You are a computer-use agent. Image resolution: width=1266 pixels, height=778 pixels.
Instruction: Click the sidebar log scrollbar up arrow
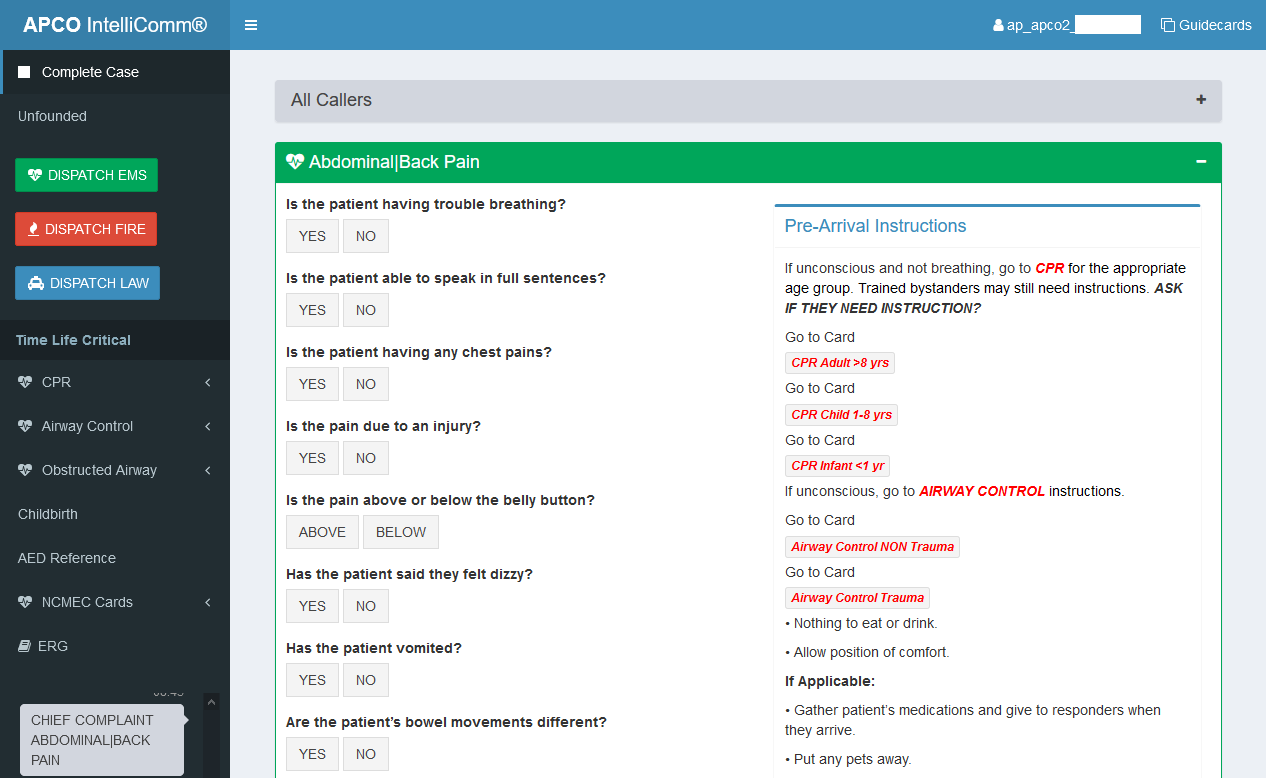pyautogui.click(x=211, y=703)
